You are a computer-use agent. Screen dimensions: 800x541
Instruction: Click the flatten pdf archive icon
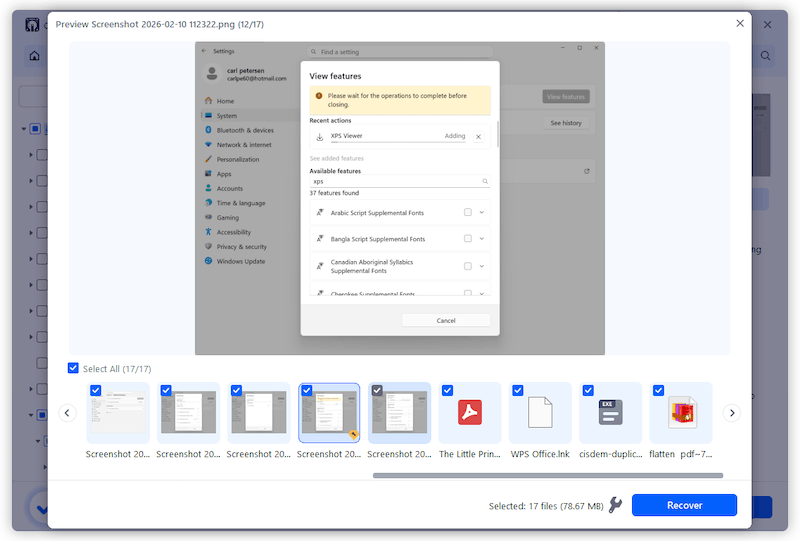tap(682, 412)
